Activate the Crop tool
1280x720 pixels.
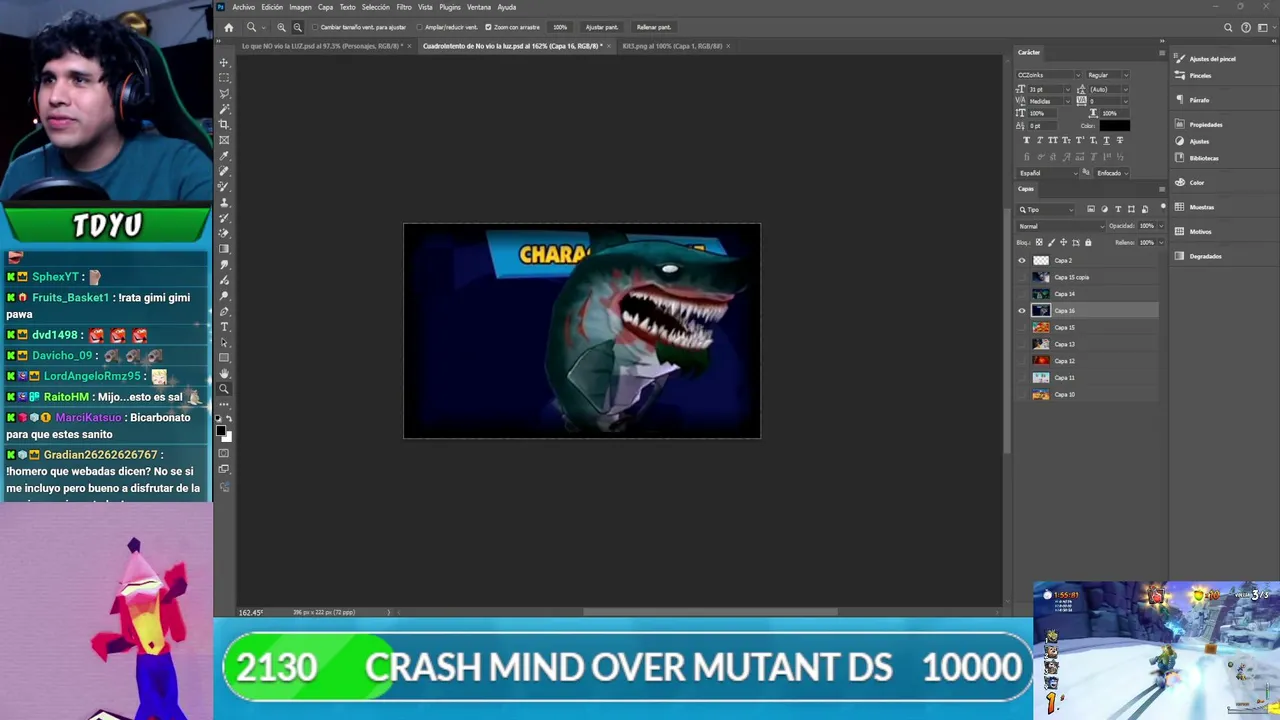pyautogui.click(x=224, y=124)
